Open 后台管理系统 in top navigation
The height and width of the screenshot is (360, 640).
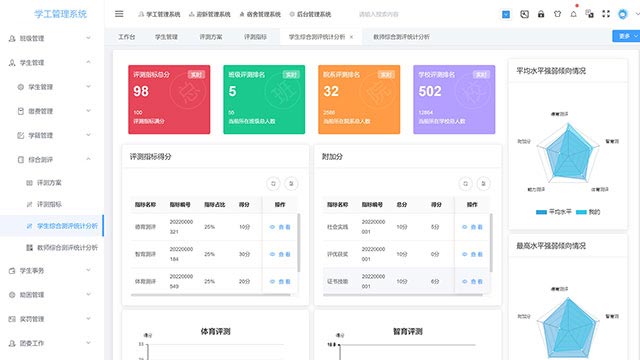point(310,14)
